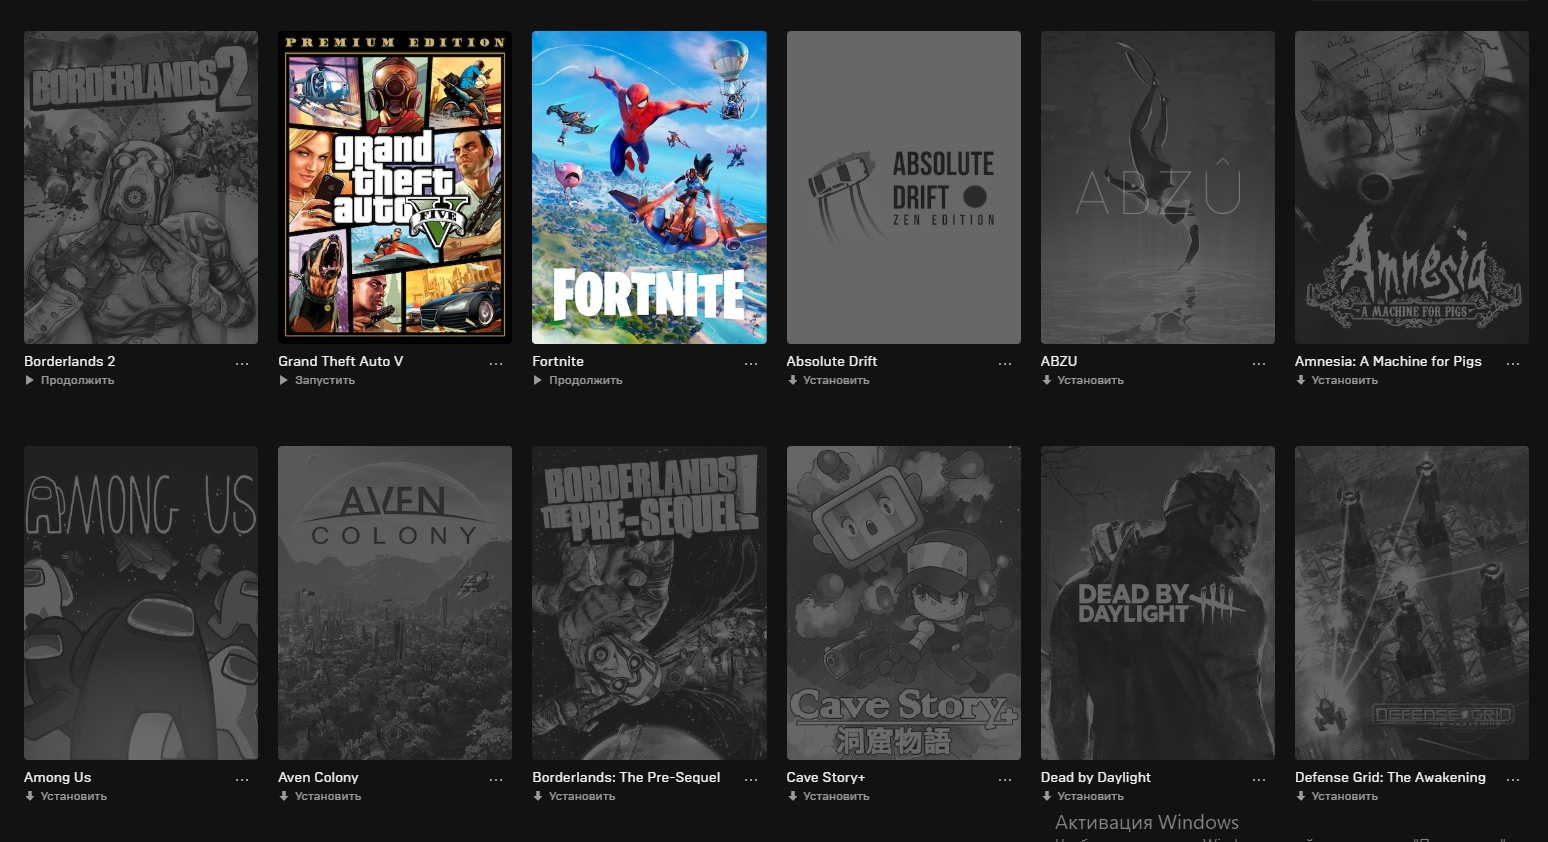Screen dimensions: 1548x842
Task: Install Aven Colony via 'Установить'
Action: pyautogui.click(x=320, y=797)
